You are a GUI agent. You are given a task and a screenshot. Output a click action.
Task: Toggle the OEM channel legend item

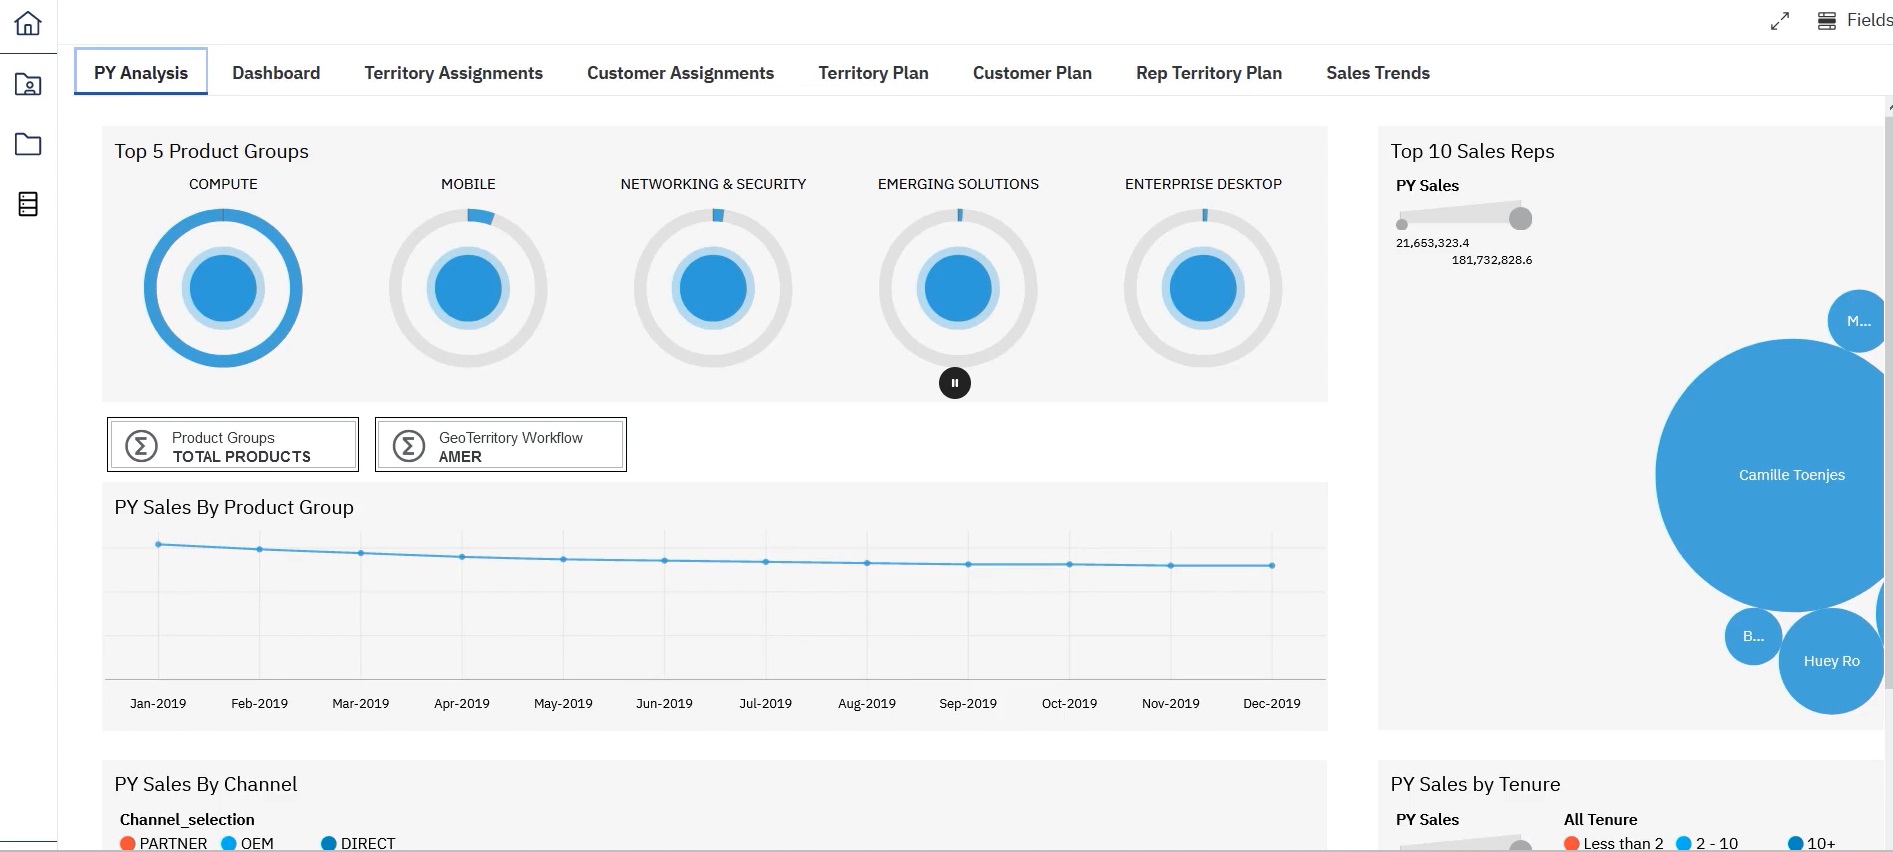(247, 843)
